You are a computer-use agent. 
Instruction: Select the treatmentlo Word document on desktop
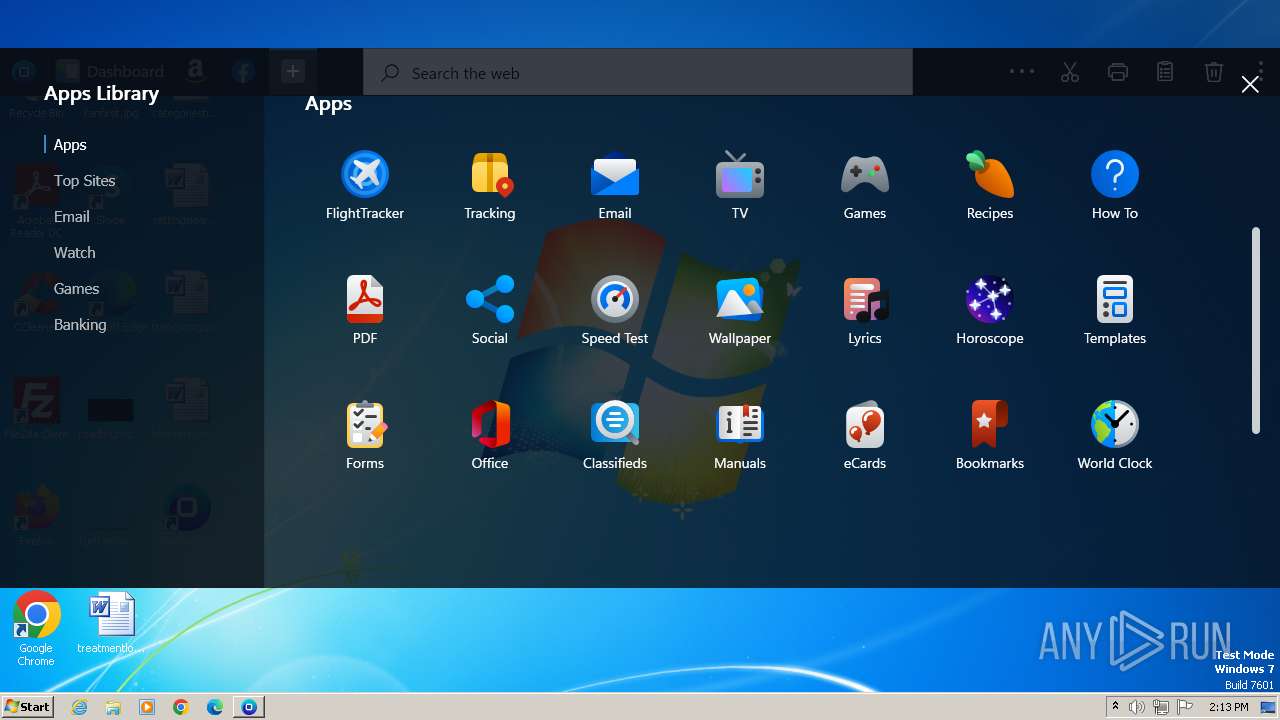(111, 624)
